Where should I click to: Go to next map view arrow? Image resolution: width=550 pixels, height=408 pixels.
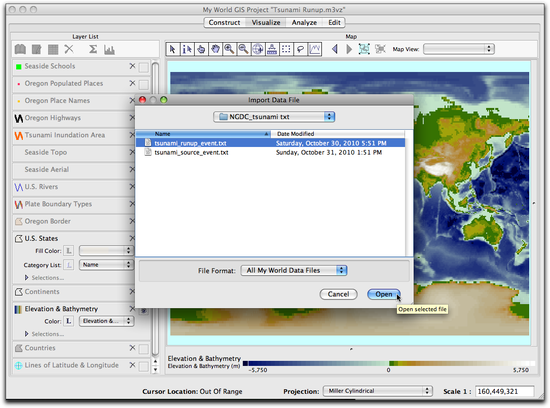pos(349,49)
